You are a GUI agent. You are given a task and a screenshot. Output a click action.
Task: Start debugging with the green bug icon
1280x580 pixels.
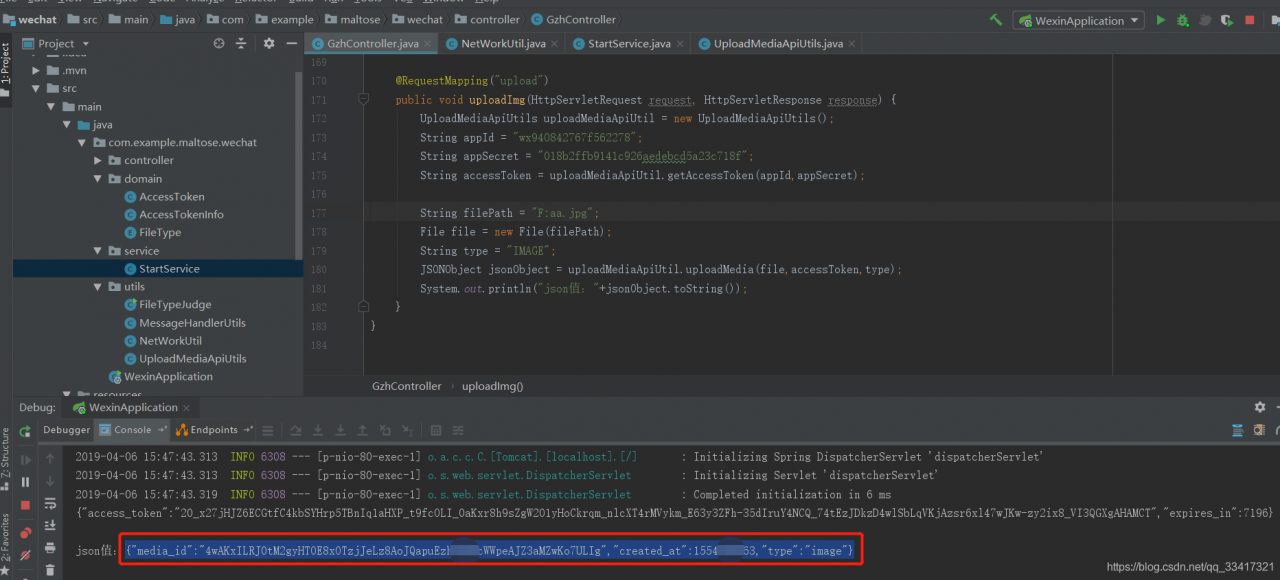click(1183, 20)
